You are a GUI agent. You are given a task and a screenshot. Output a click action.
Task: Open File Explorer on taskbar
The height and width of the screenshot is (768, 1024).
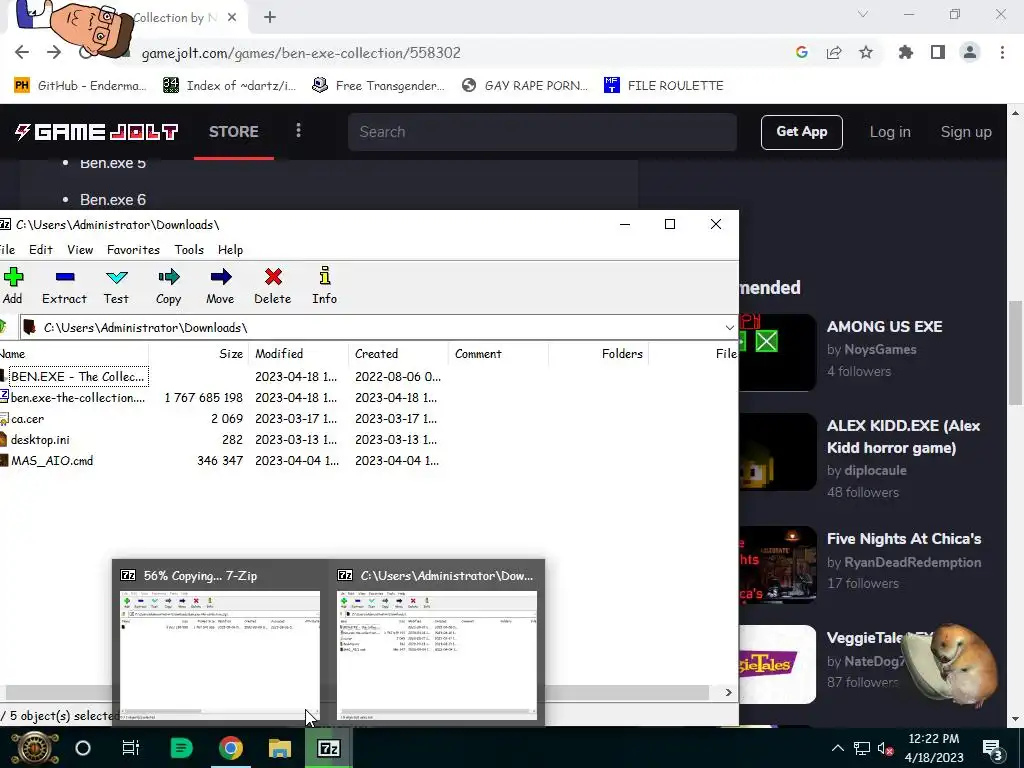point(280,748)
